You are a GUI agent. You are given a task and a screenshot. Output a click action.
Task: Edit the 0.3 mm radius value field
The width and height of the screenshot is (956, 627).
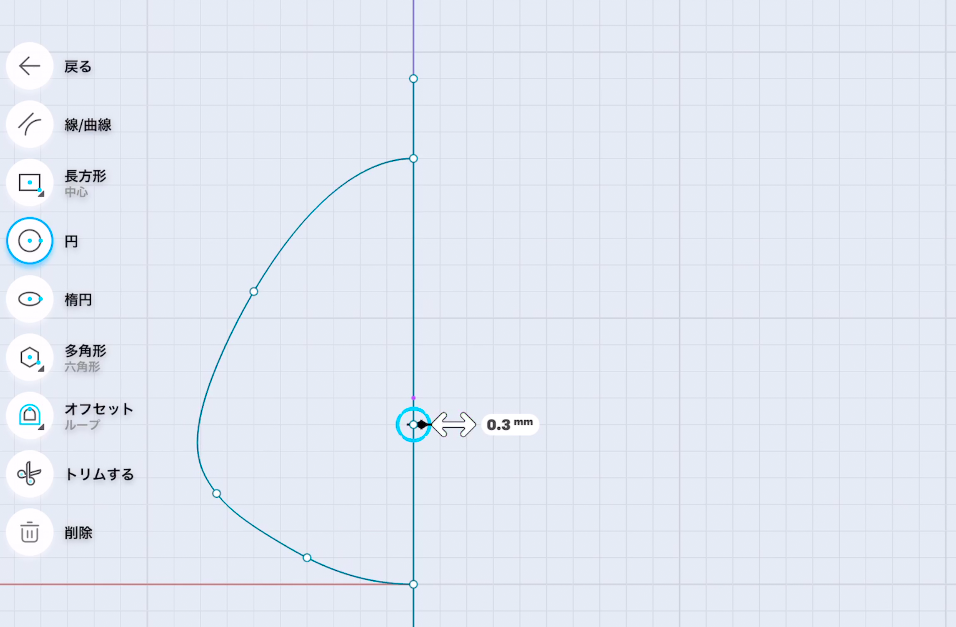510,425
